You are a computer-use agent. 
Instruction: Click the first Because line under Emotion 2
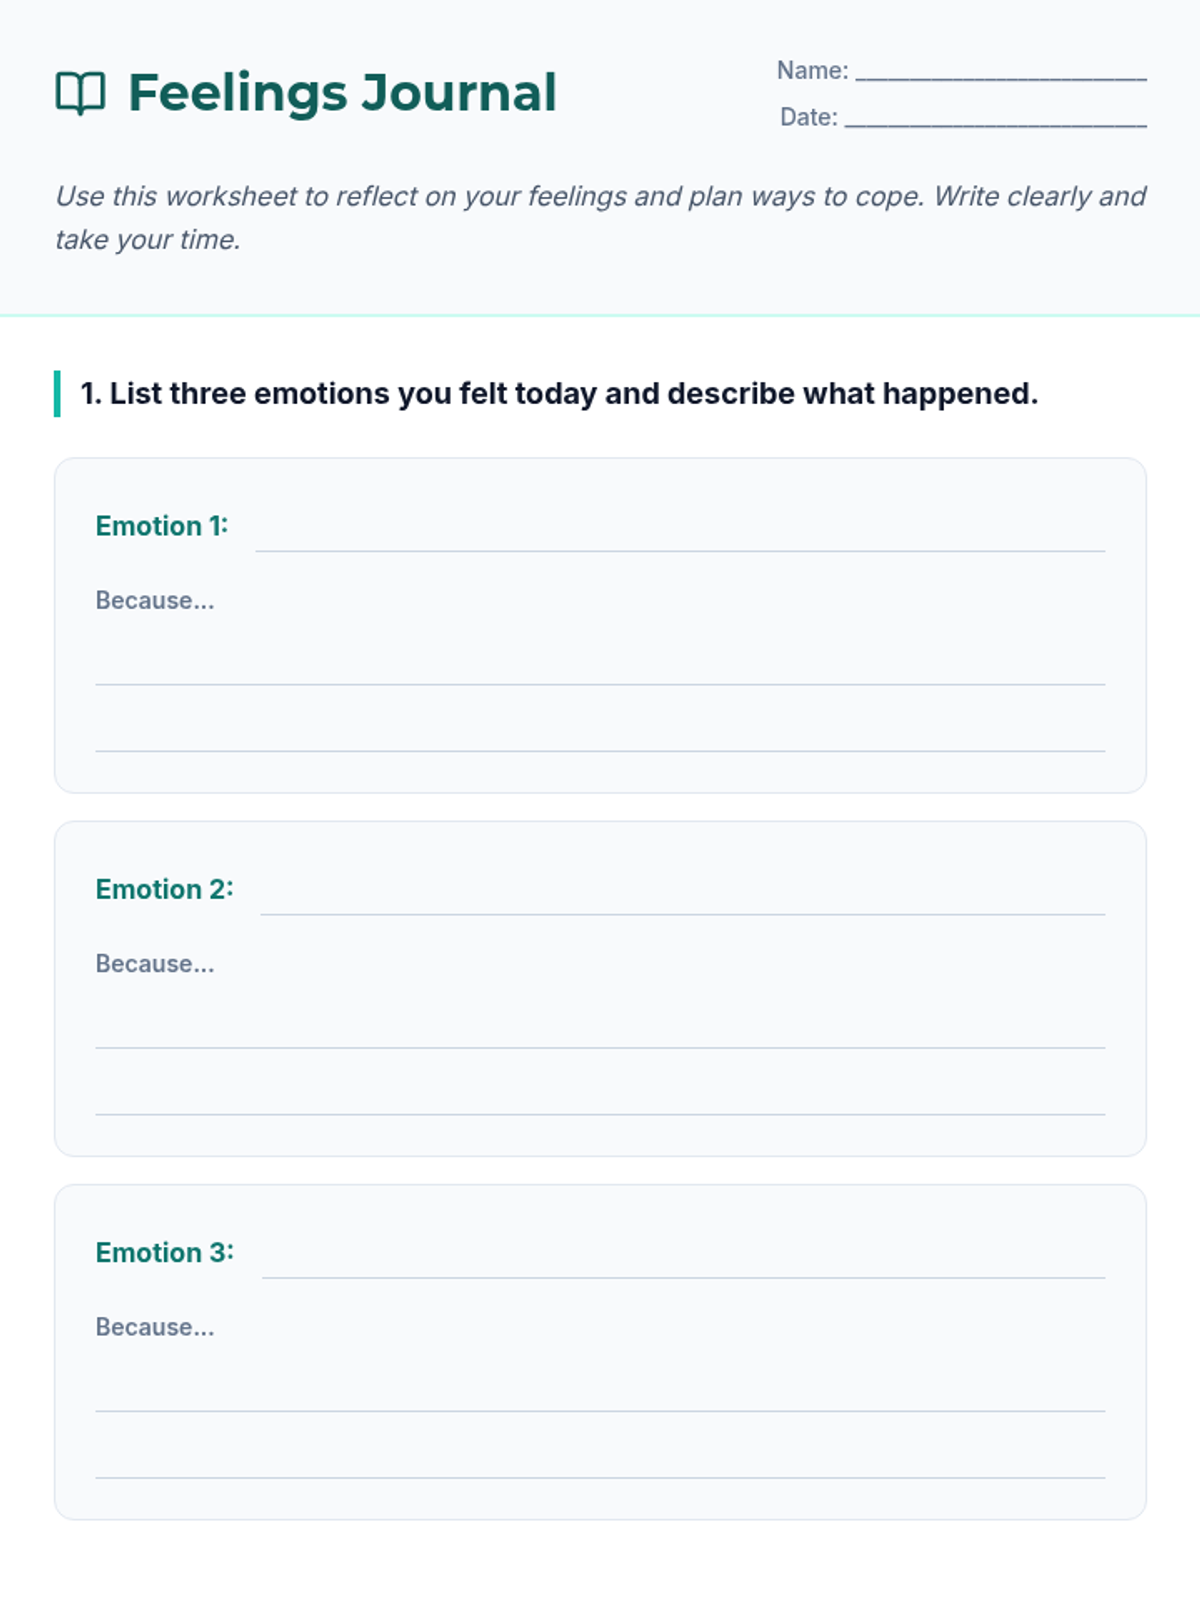click(x=600, y=1035)
